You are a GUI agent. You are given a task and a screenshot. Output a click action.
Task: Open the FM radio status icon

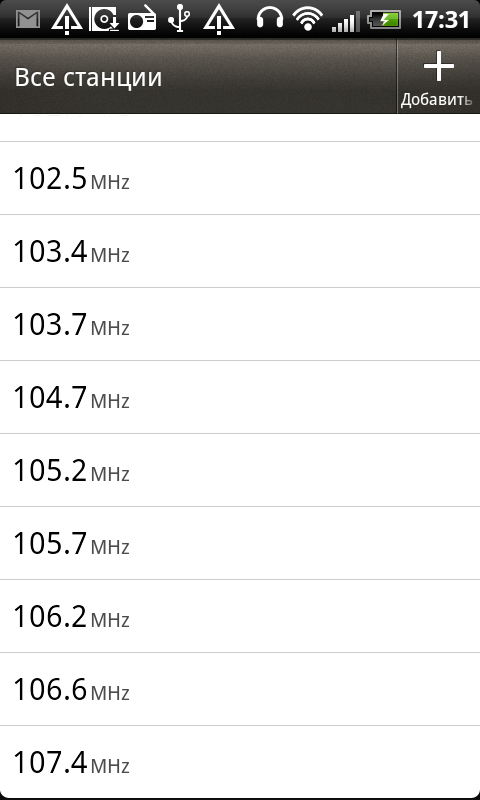[142, 20]
